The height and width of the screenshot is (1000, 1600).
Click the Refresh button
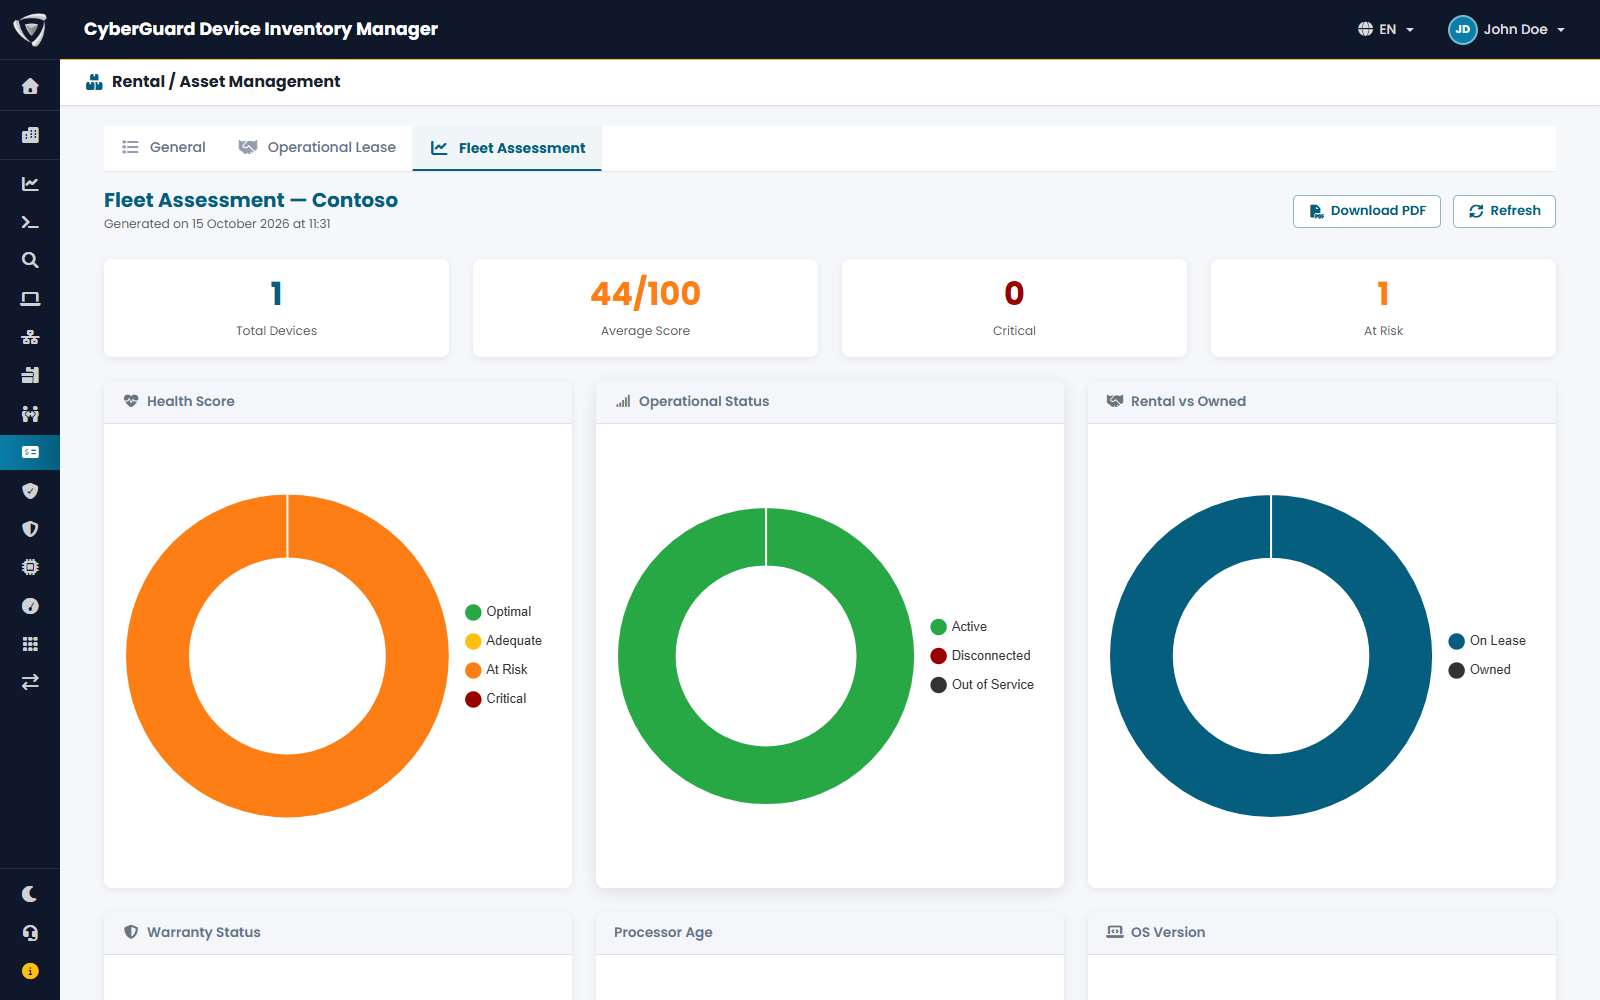1504,211
